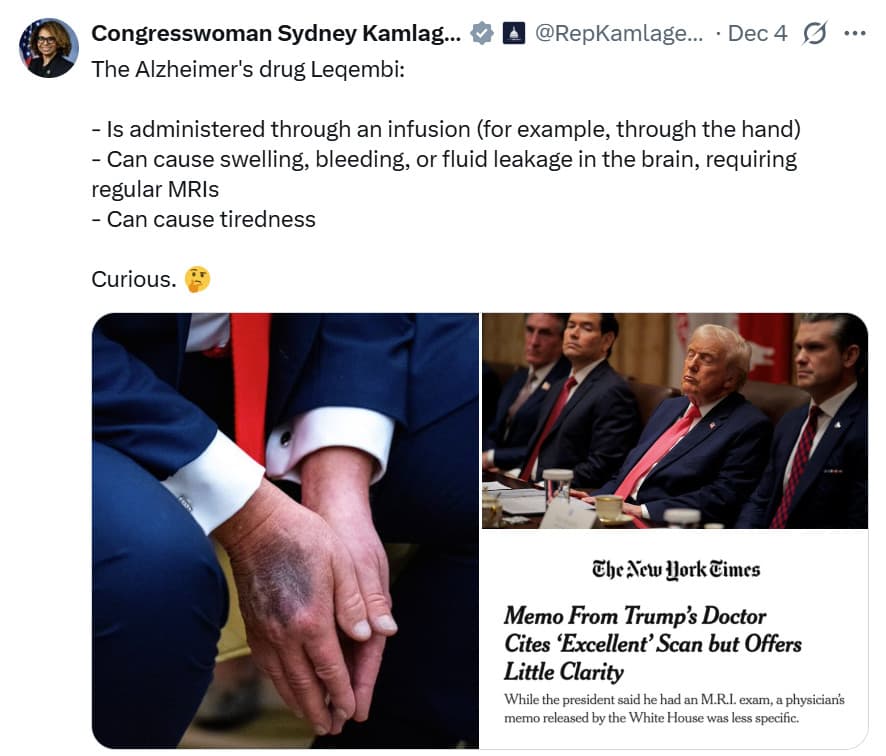Click the article subtext about the M.R.I. exam
Screen dimensions: 886x756
click(x=674, y=709)
